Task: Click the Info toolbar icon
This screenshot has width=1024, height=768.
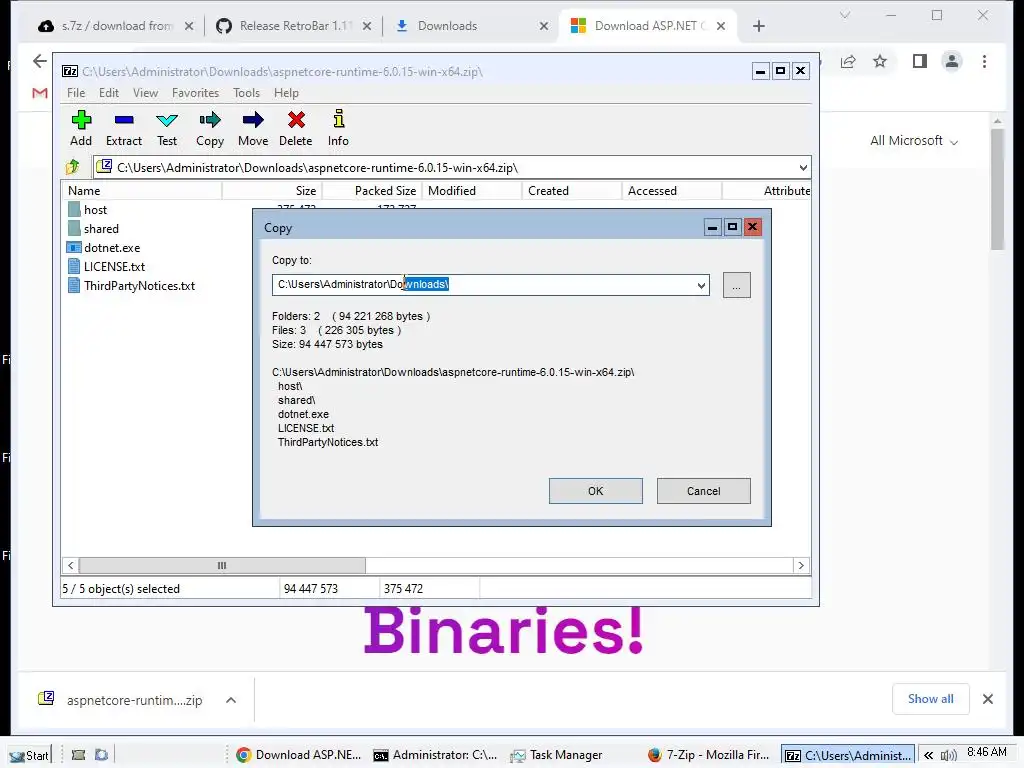Action: coord(338,128)
